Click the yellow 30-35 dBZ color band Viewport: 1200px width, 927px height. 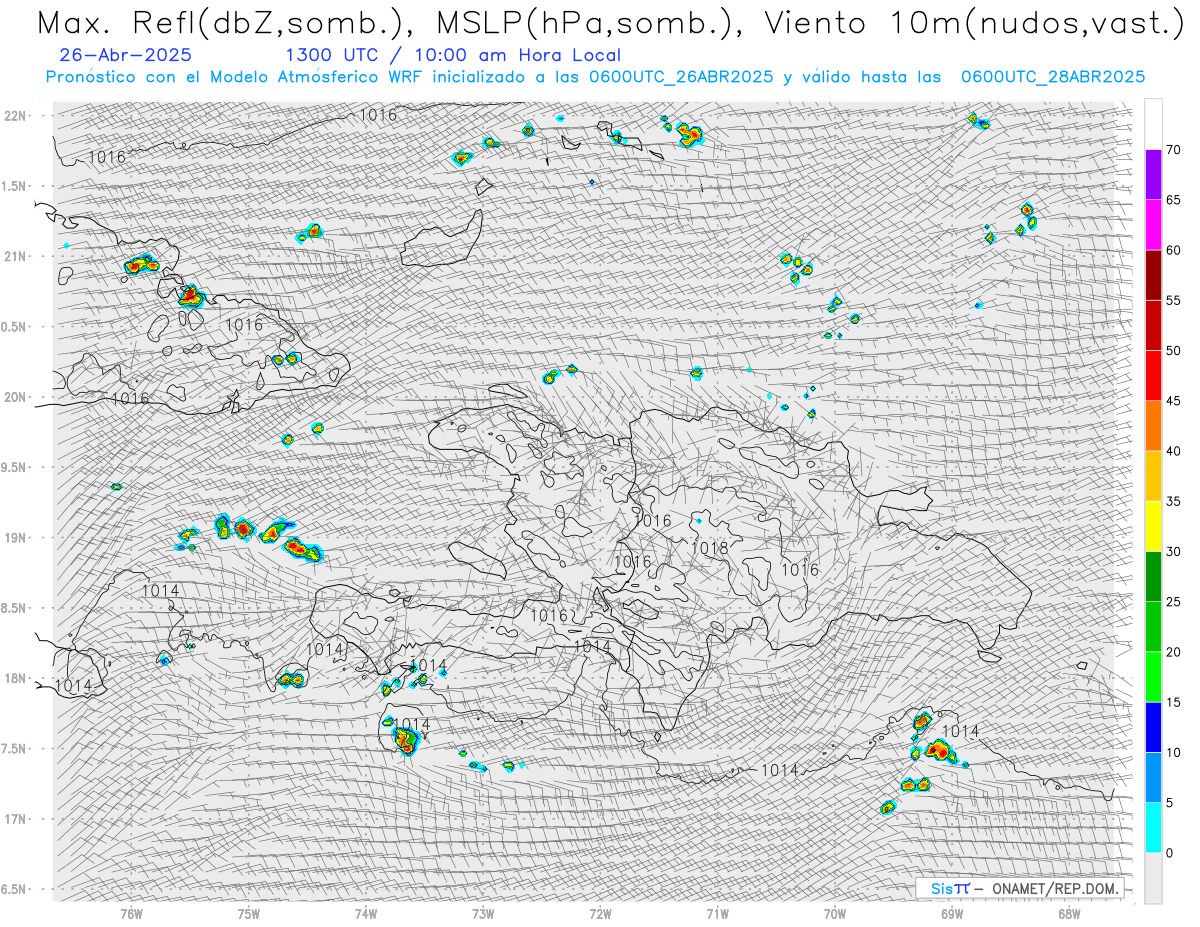pyautogui.click(x=1153, y=526)
